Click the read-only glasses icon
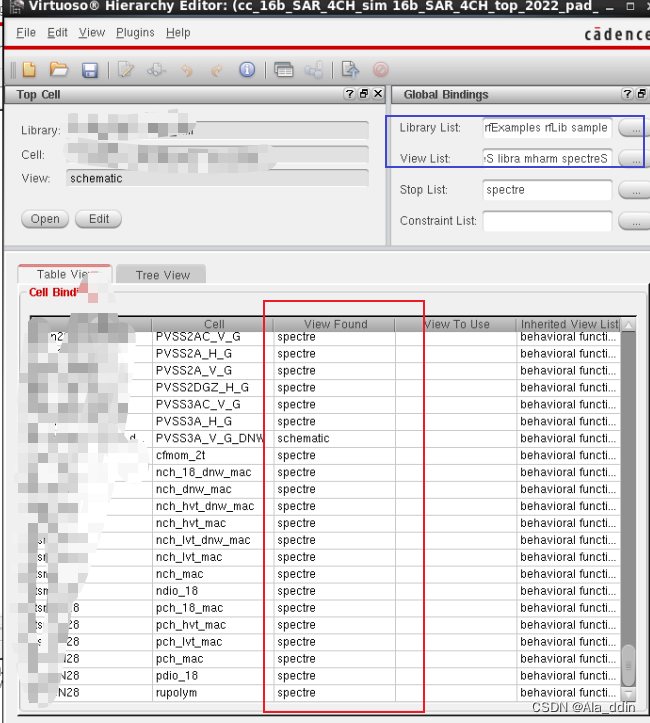The height and width of the screenshot is (723, 650). (156, 70)
